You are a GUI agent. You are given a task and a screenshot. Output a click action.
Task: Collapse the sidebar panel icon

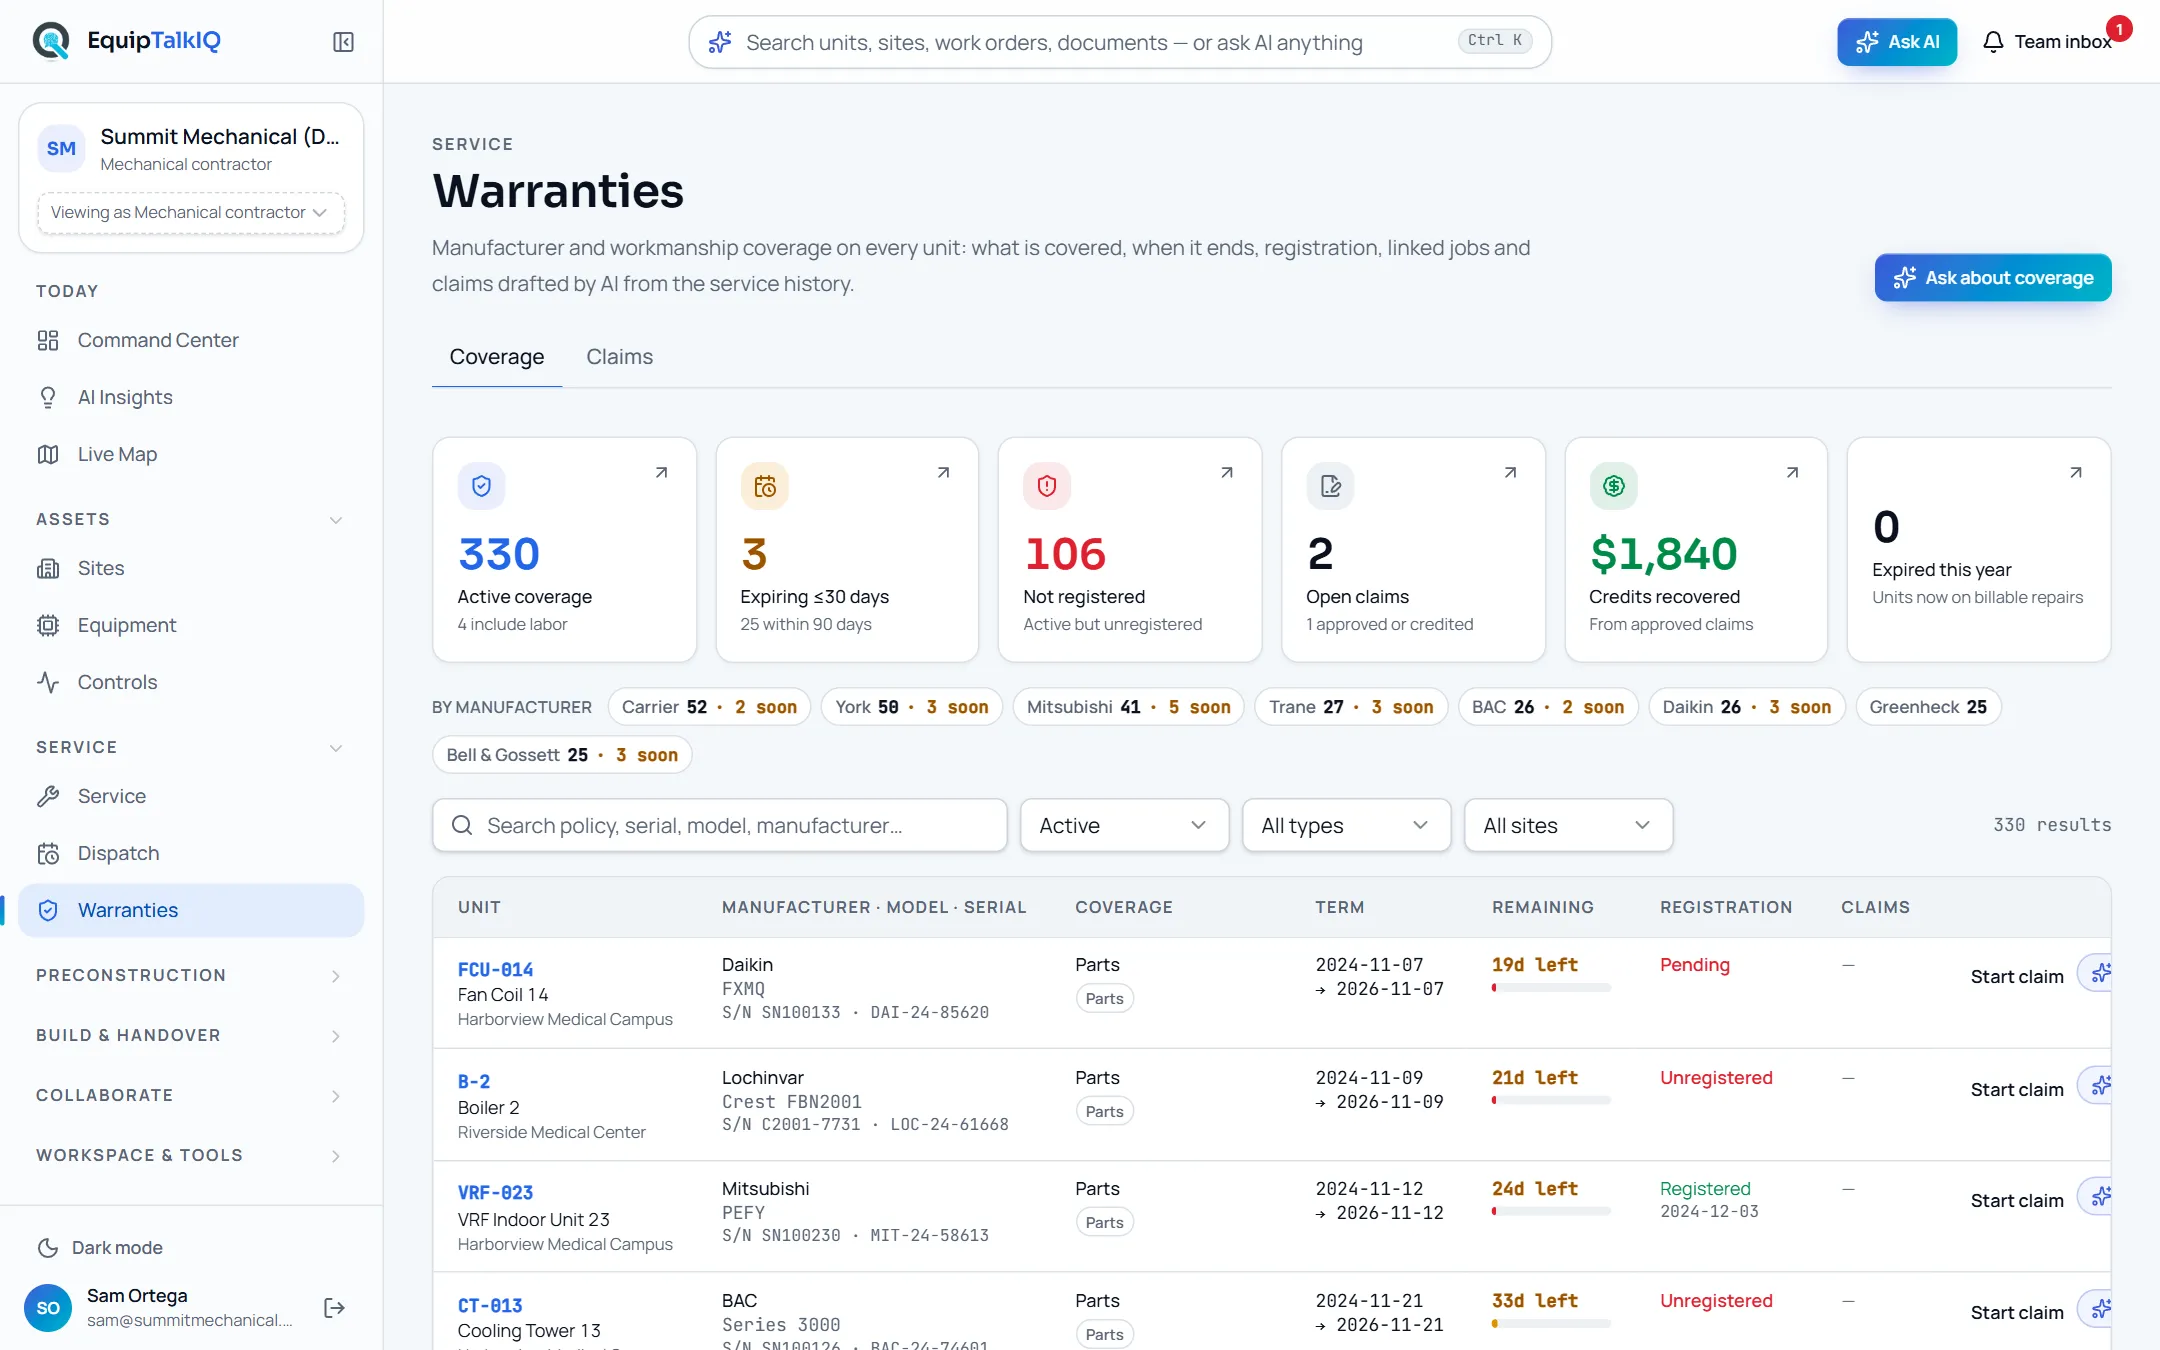343,42
